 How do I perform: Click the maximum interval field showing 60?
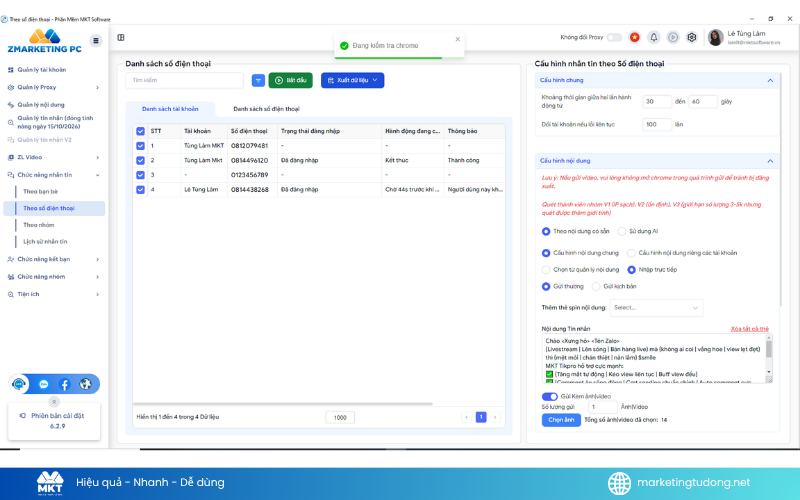coord(703,102)
